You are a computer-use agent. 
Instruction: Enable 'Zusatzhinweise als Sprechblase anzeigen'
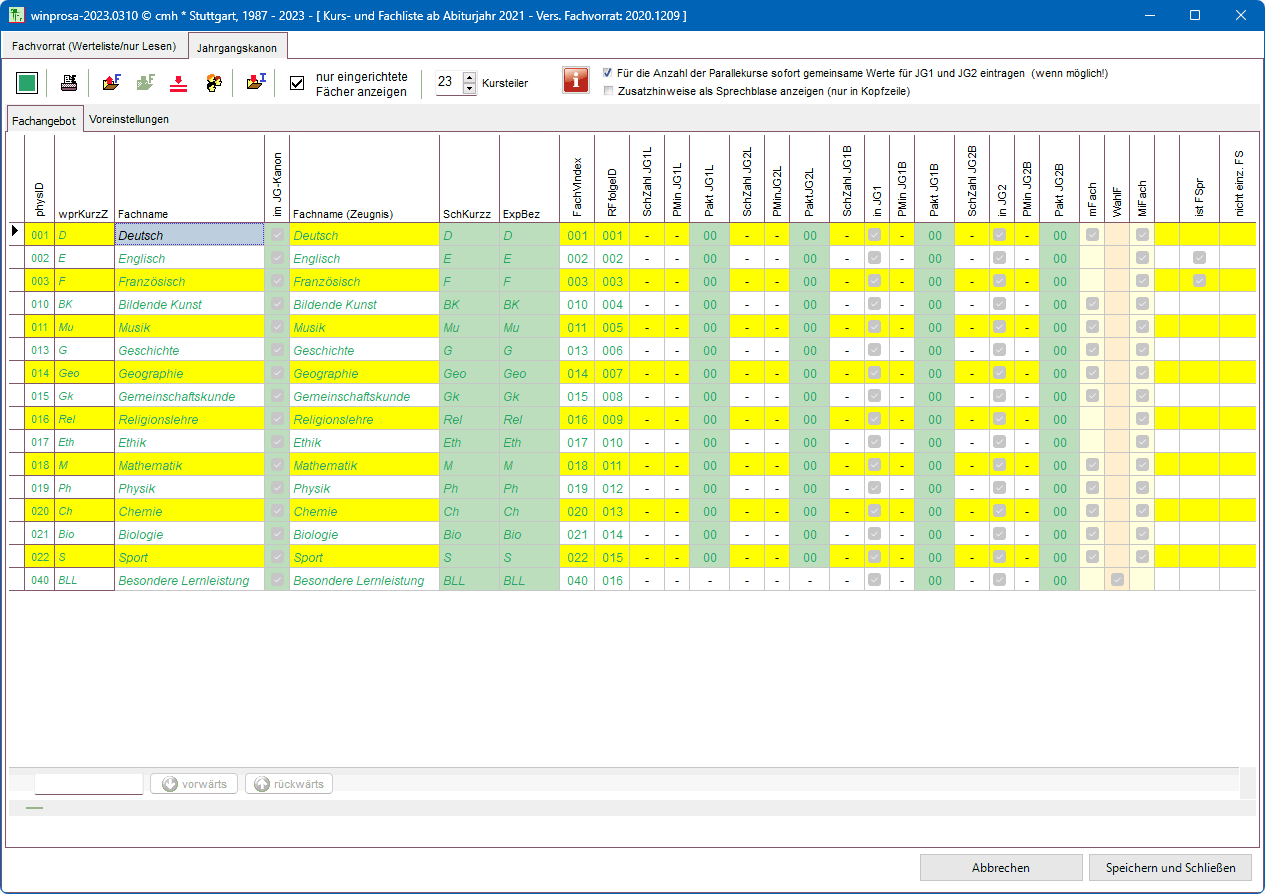click(x=608, y=91)
